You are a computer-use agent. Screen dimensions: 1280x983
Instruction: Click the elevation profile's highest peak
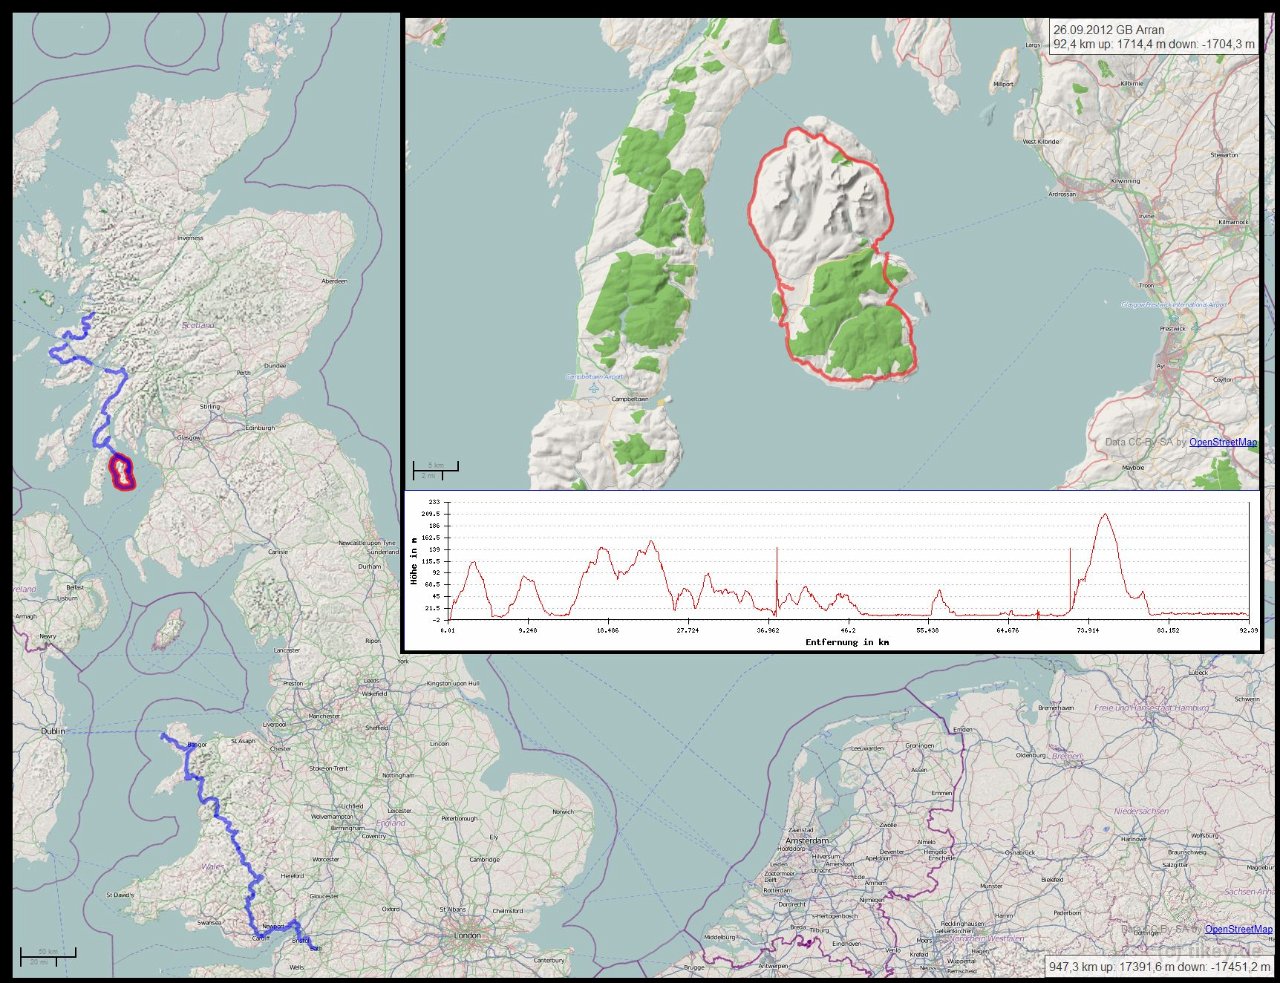[1104, 515]
